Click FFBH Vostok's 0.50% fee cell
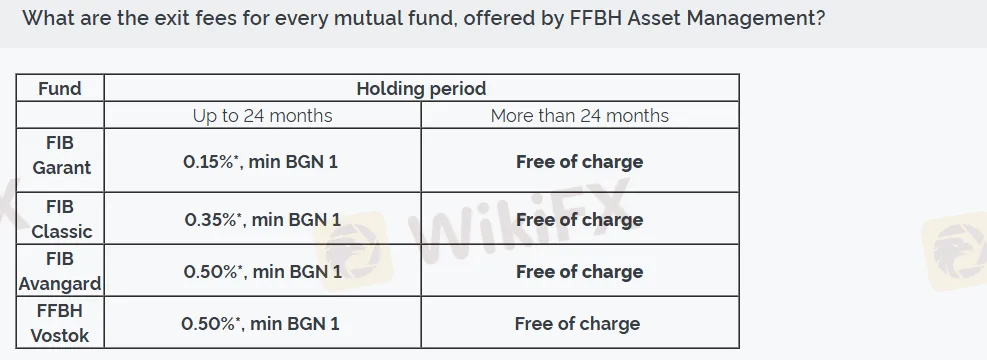Image resolution: width=987 pixels, height=360 pixels. [x=260, y=323]
